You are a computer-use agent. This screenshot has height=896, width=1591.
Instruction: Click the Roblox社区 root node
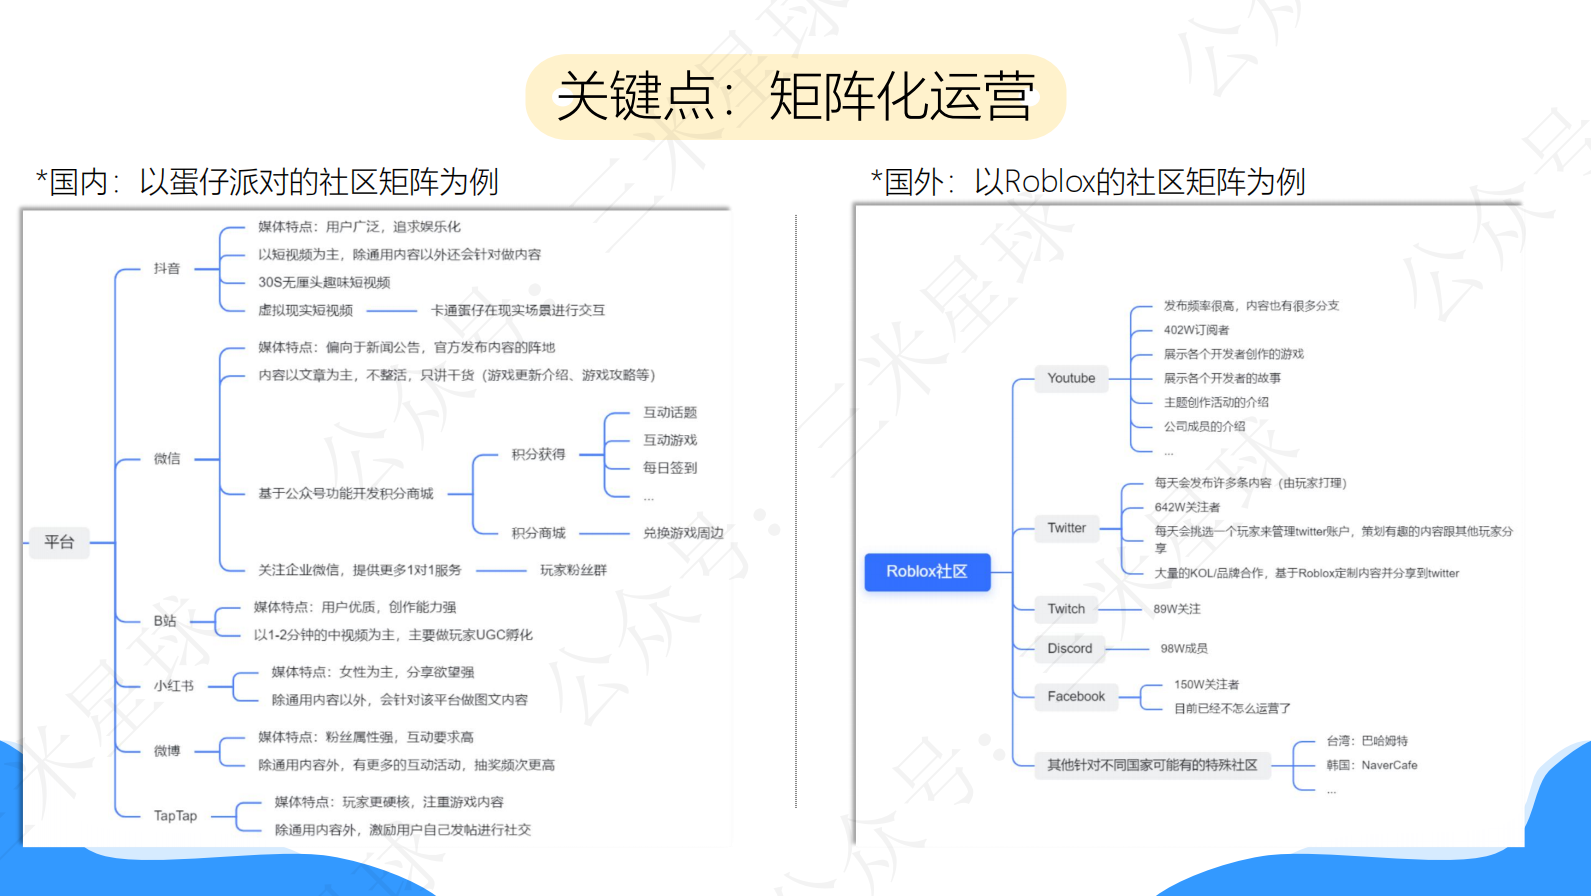[x=927, y=572]
